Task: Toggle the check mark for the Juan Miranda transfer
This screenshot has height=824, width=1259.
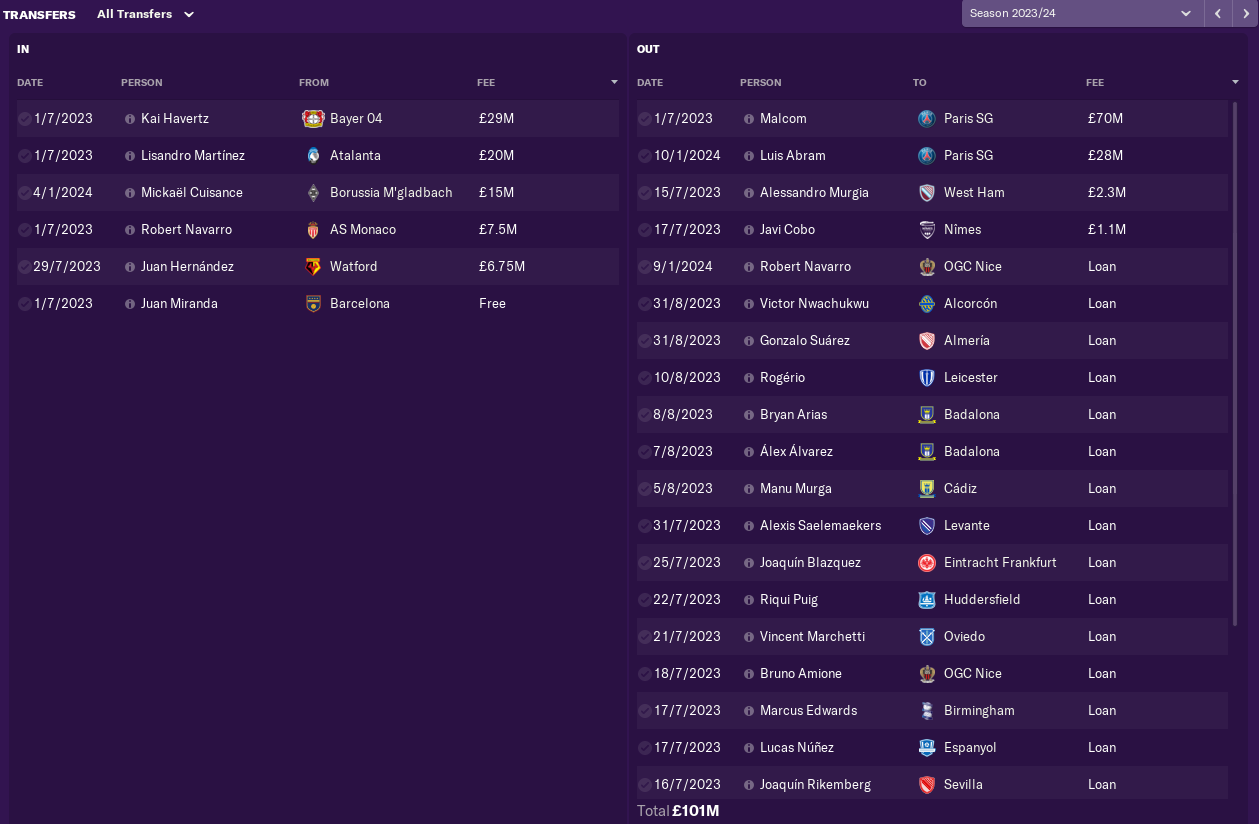Action: coord(25,304)
